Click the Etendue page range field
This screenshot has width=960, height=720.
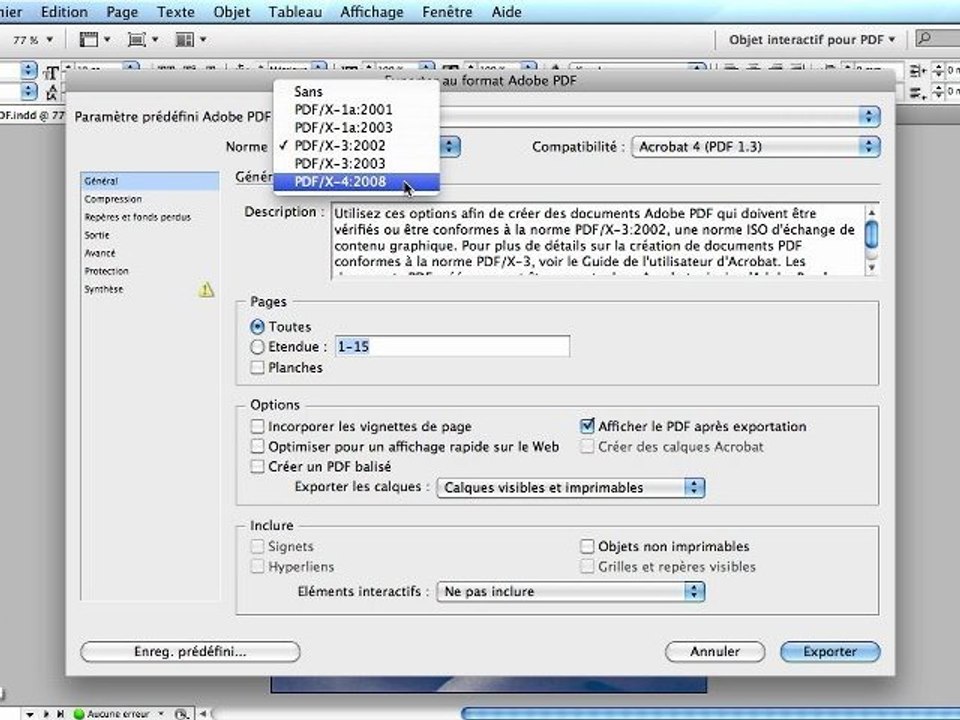(452, 347)
